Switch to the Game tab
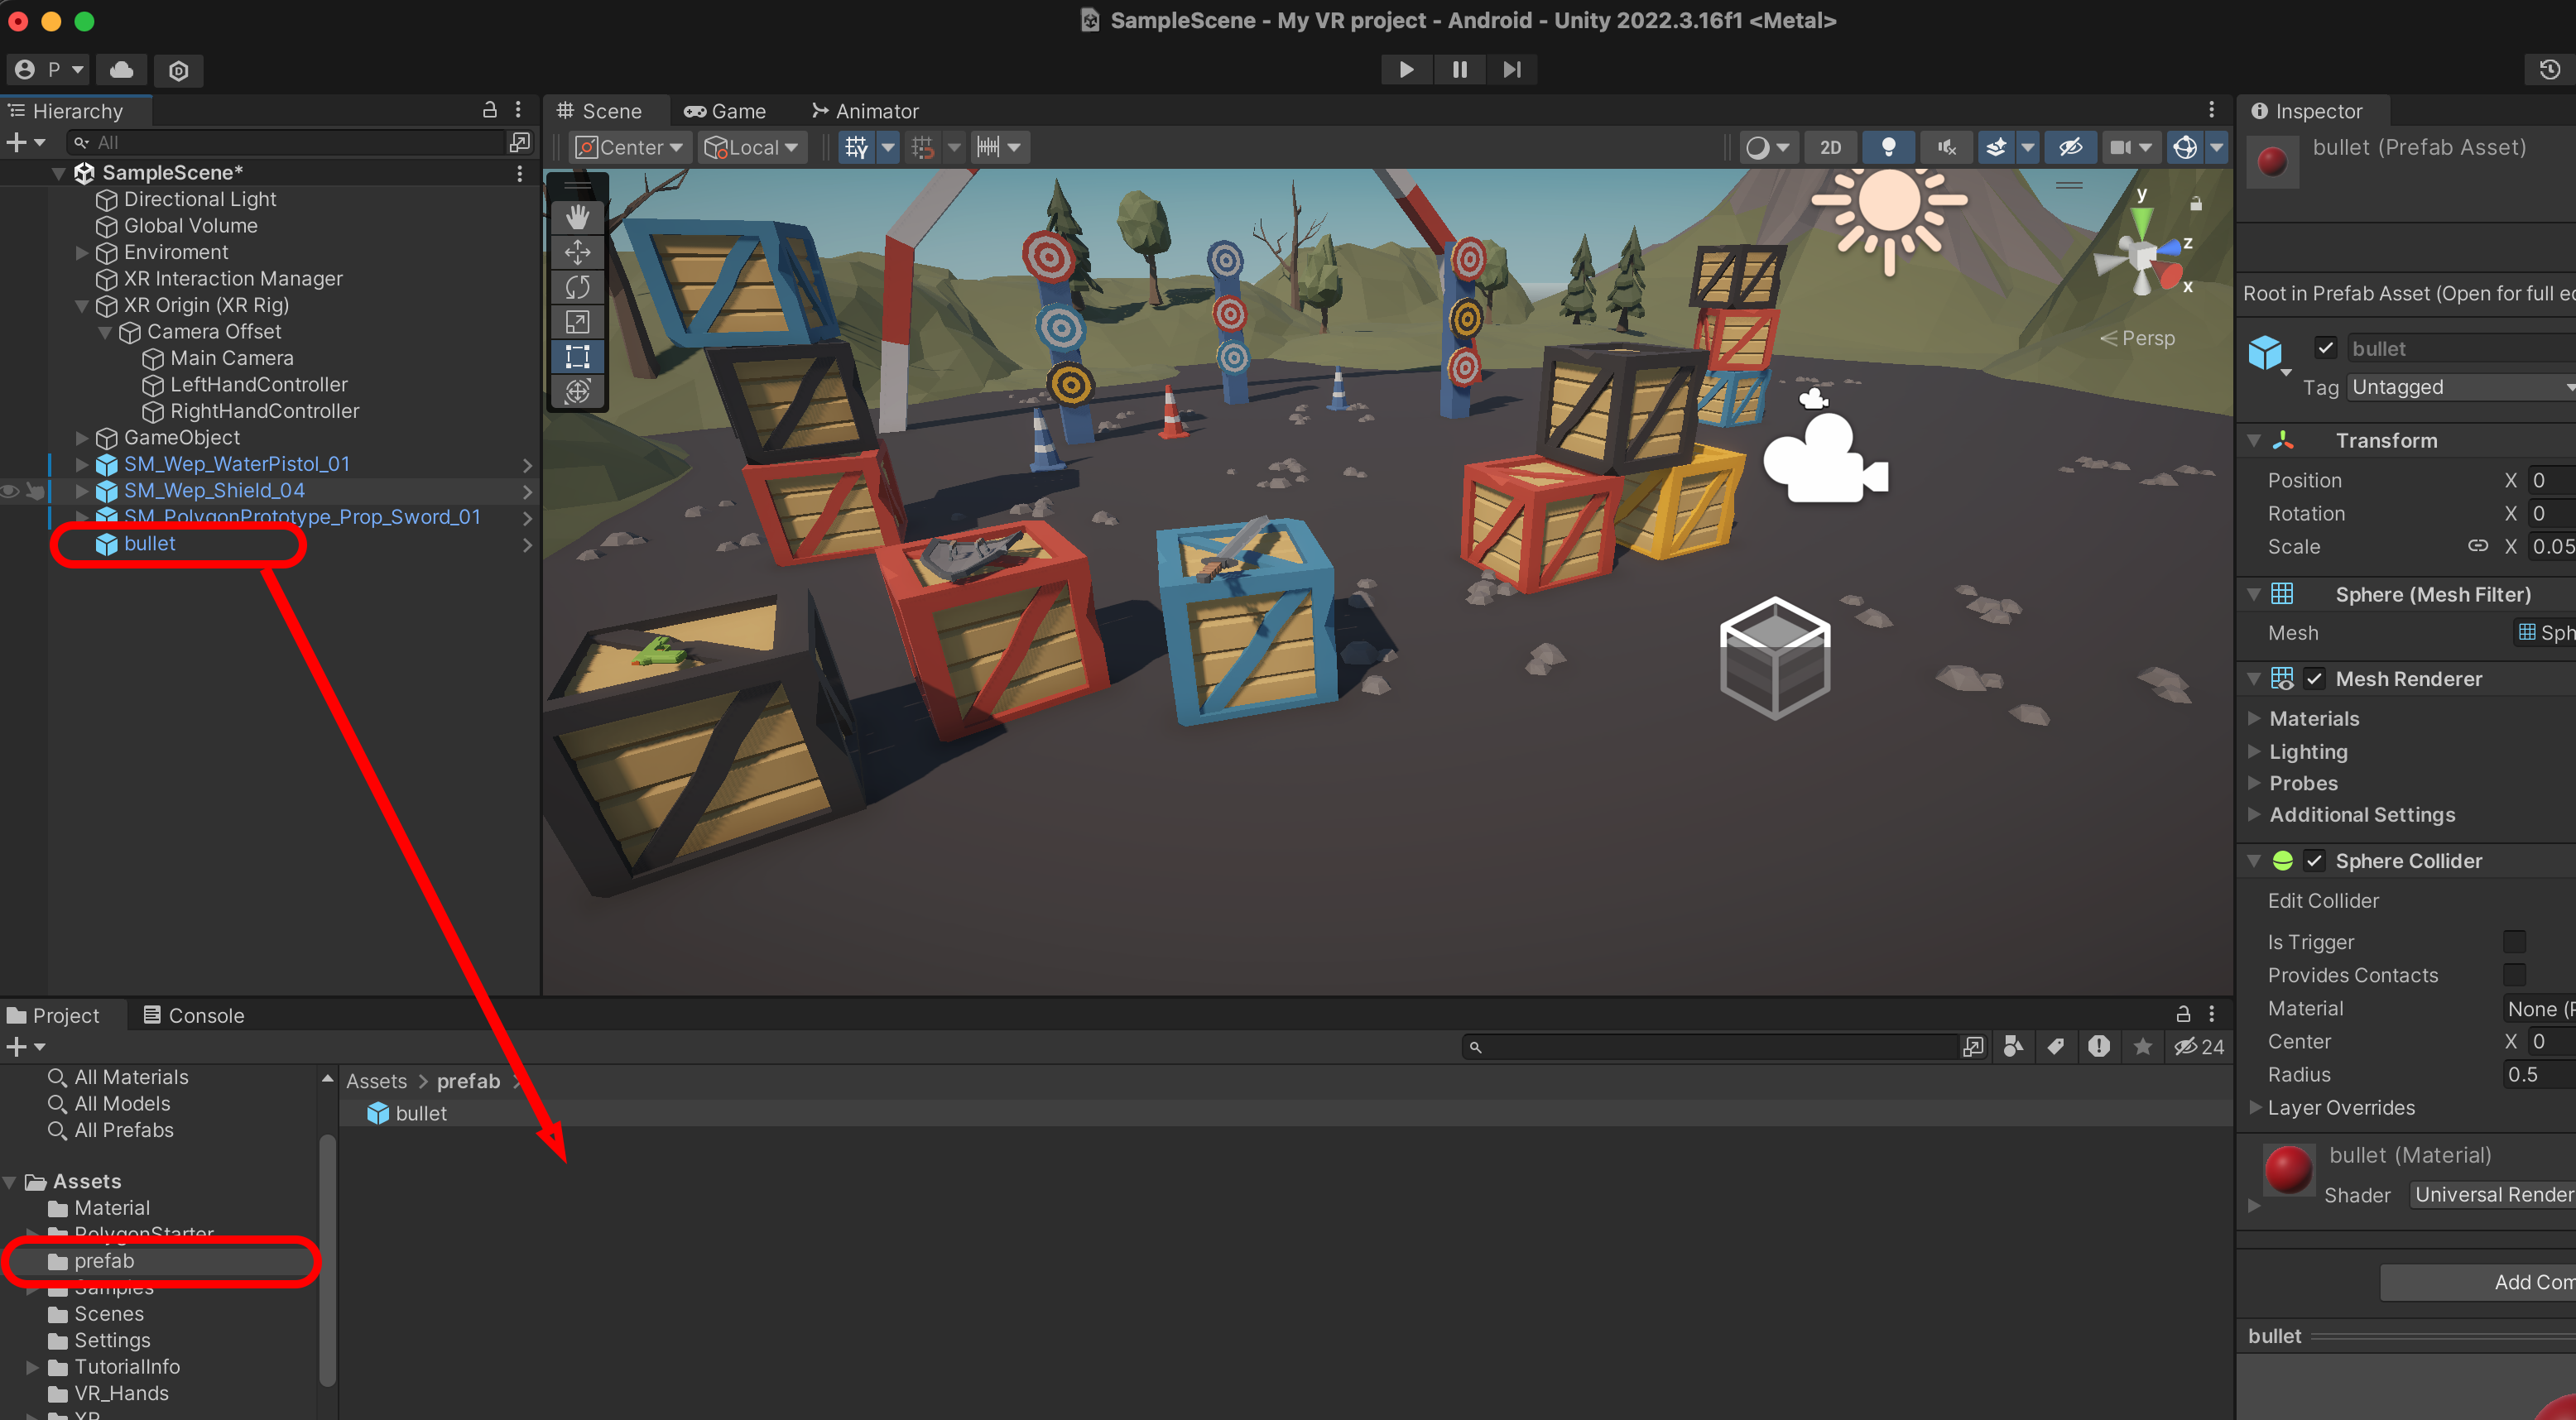Screen dimensions: 2576x1420 click(x=725, y=111)
